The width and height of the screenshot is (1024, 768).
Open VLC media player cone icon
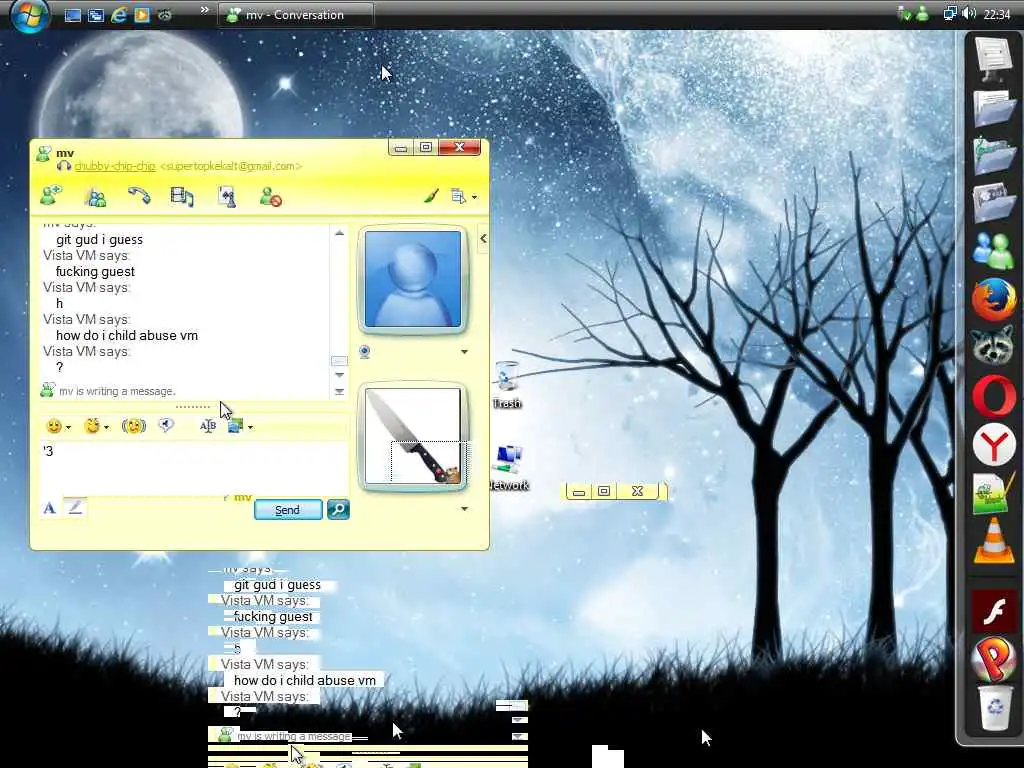tap(993, 541)
